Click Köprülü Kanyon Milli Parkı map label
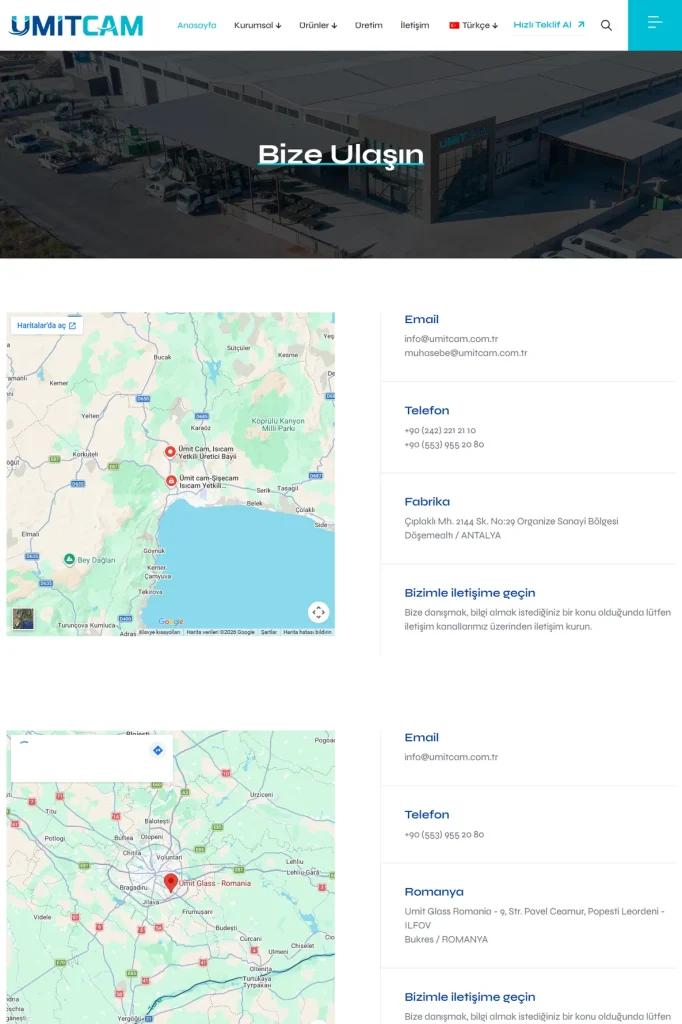Screen dimensions: 682x1024 (278, 424)
